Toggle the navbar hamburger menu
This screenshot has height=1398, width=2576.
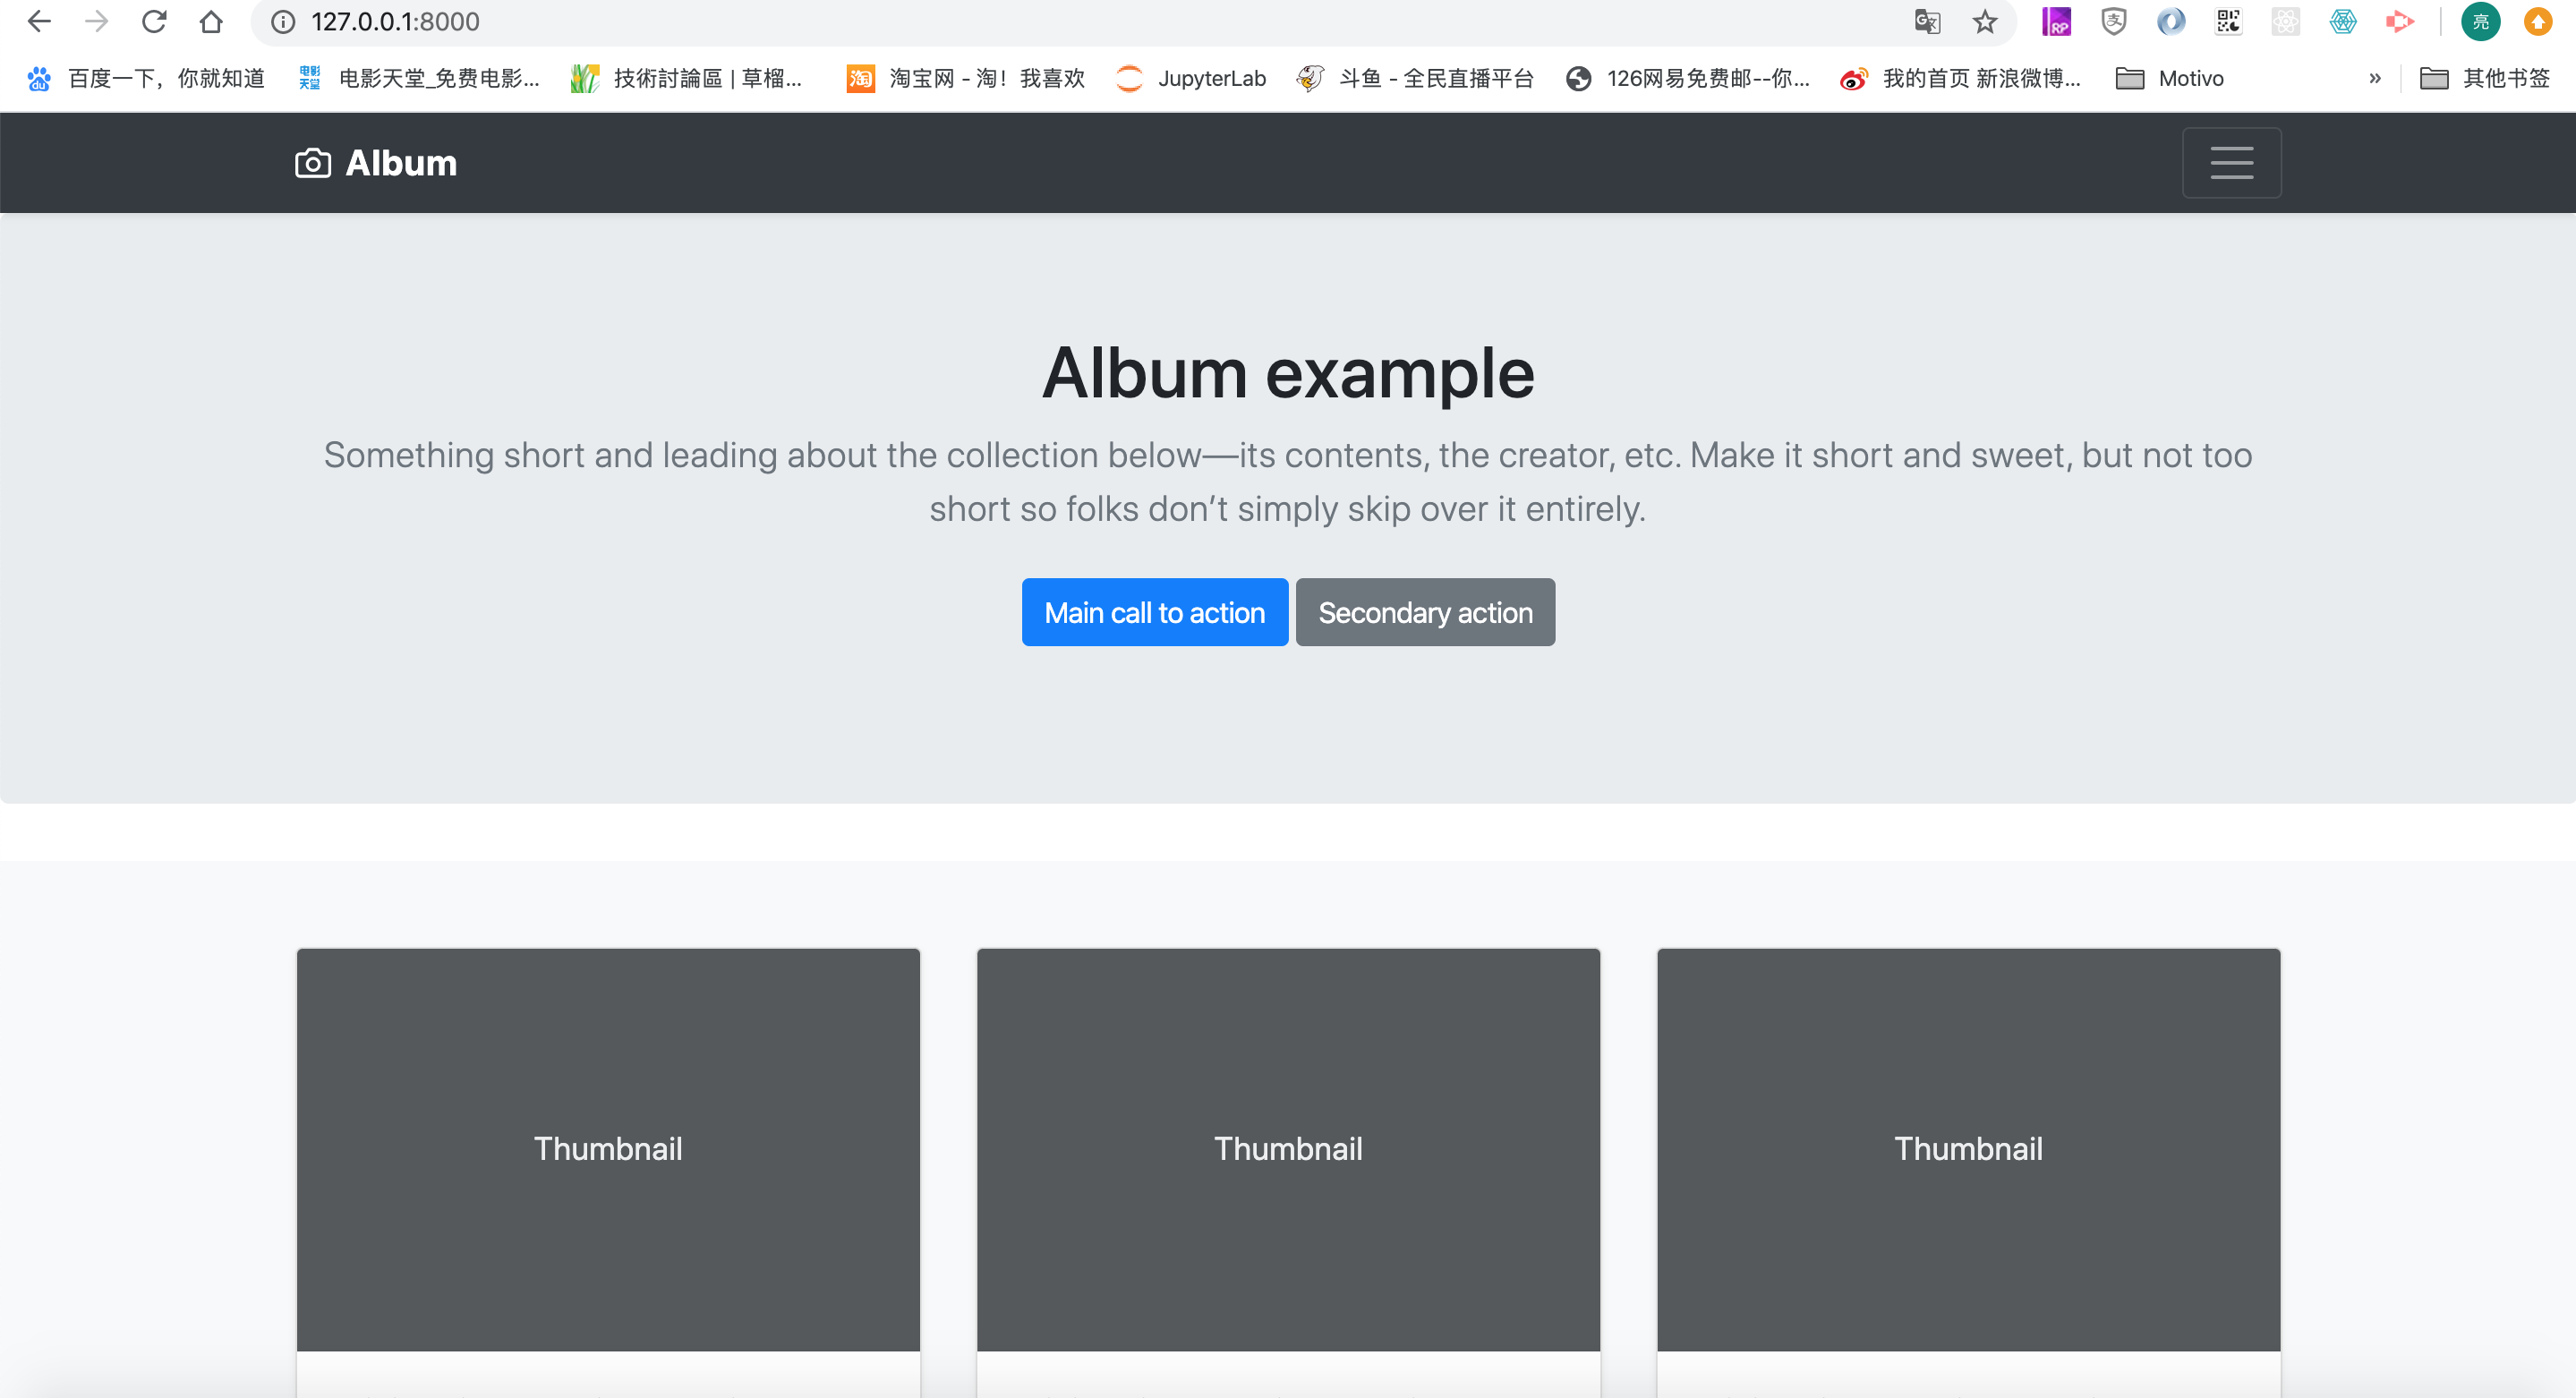(x=2231, y=163)
